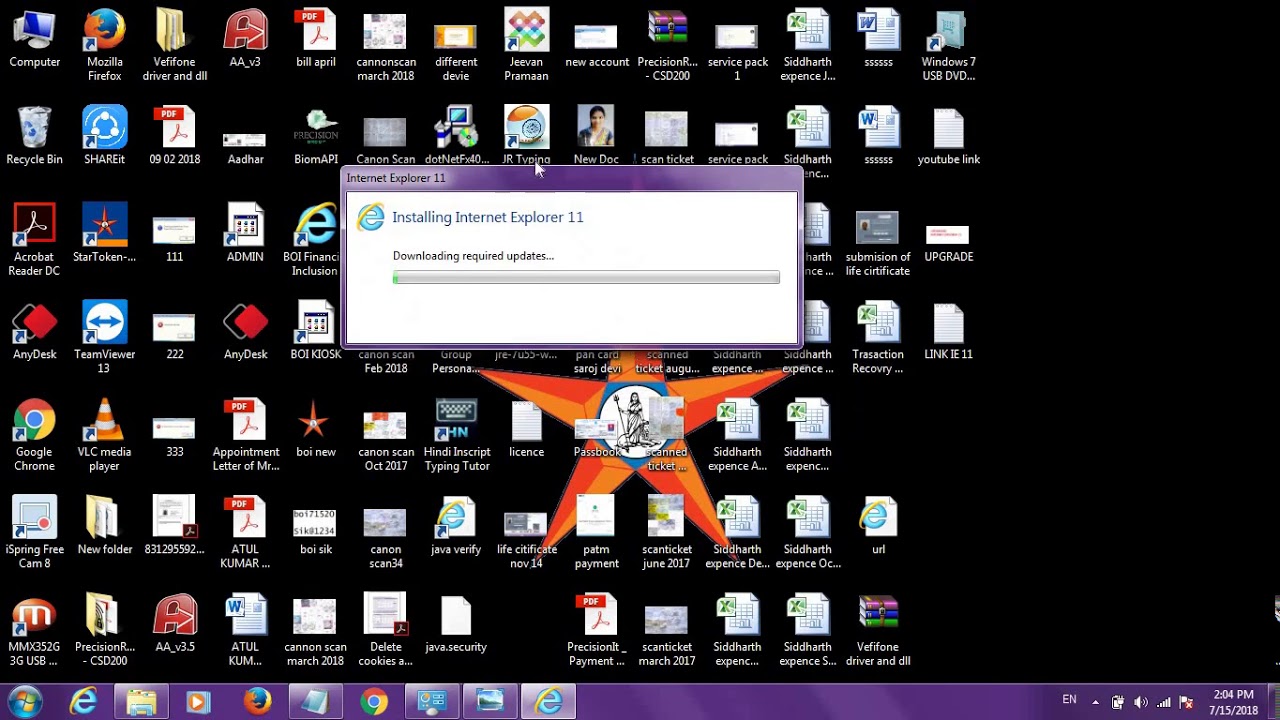Open the MMX352G 3G USB shortcut

click(x=34, y=631)
